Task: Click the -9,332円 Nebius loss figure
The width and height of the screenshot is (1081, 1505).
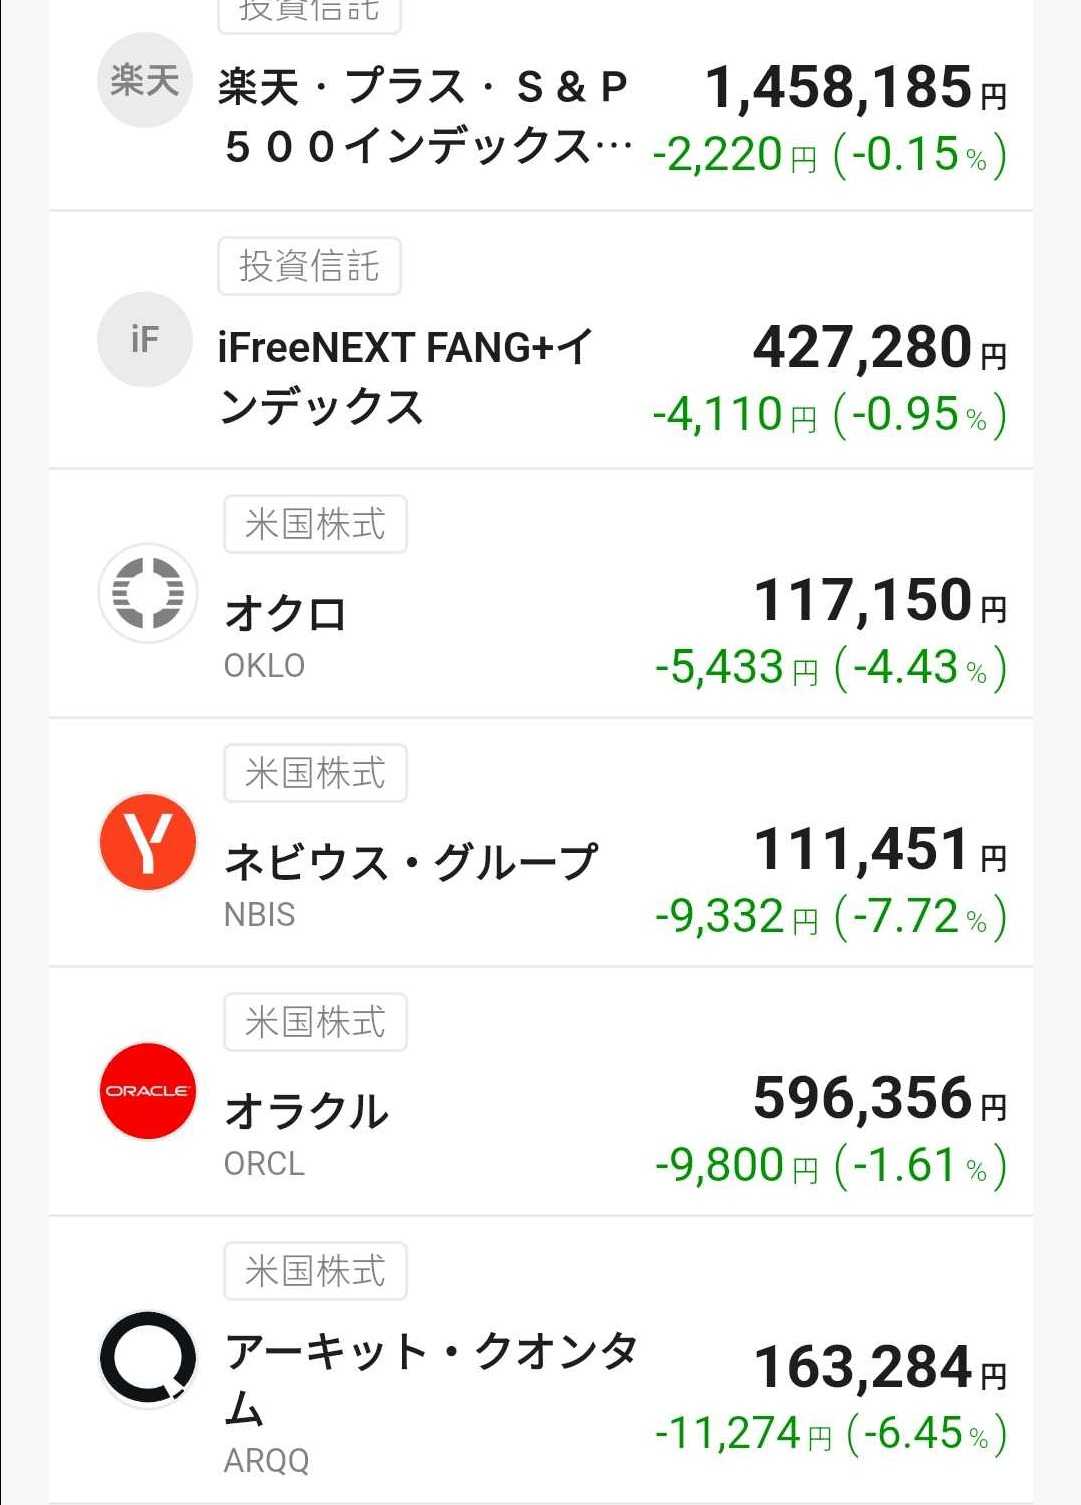Action: 735,917
